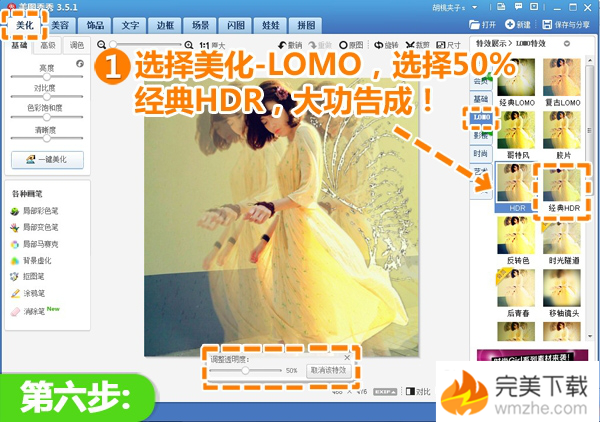This screenshot has height=422, width=600.
Task: Undo with the 撤销 toolbar icon
Action: (x=290, y=45)
